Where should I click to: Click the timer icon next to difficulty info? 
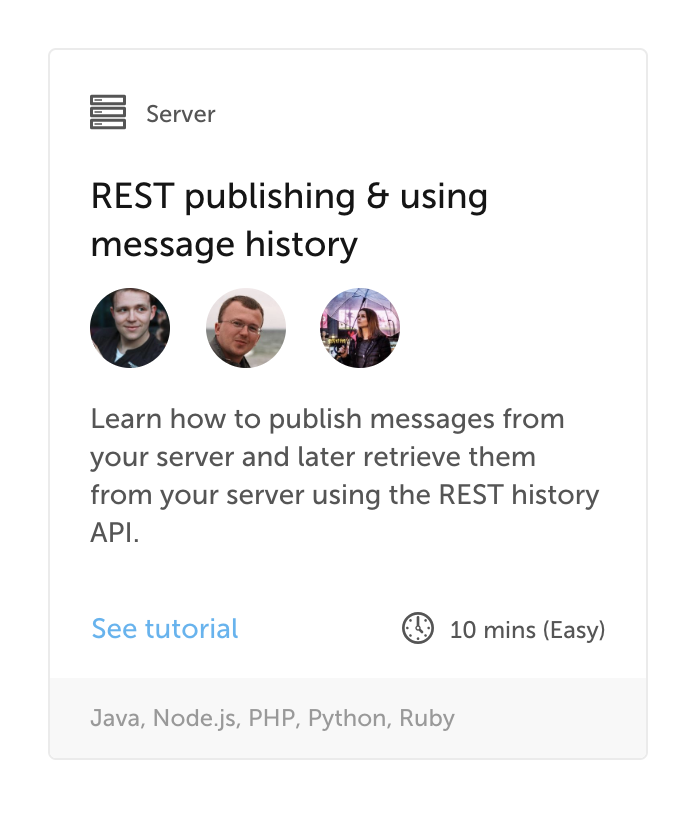[x=416, y=630]
